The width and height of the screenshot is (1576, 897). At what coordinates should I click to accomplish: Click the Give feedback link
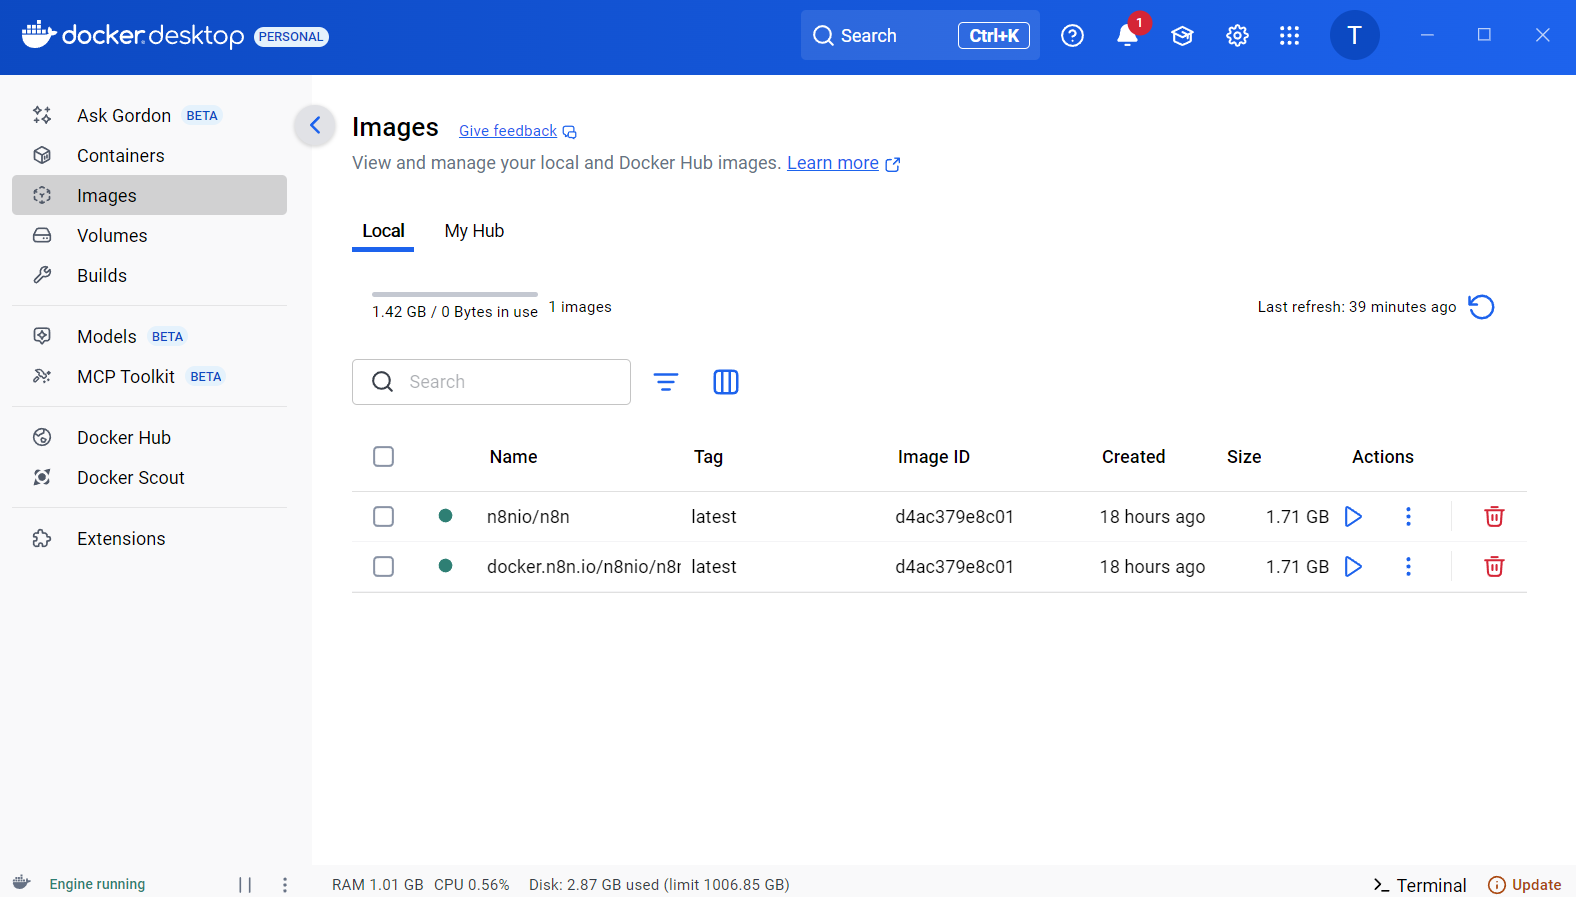517,131
